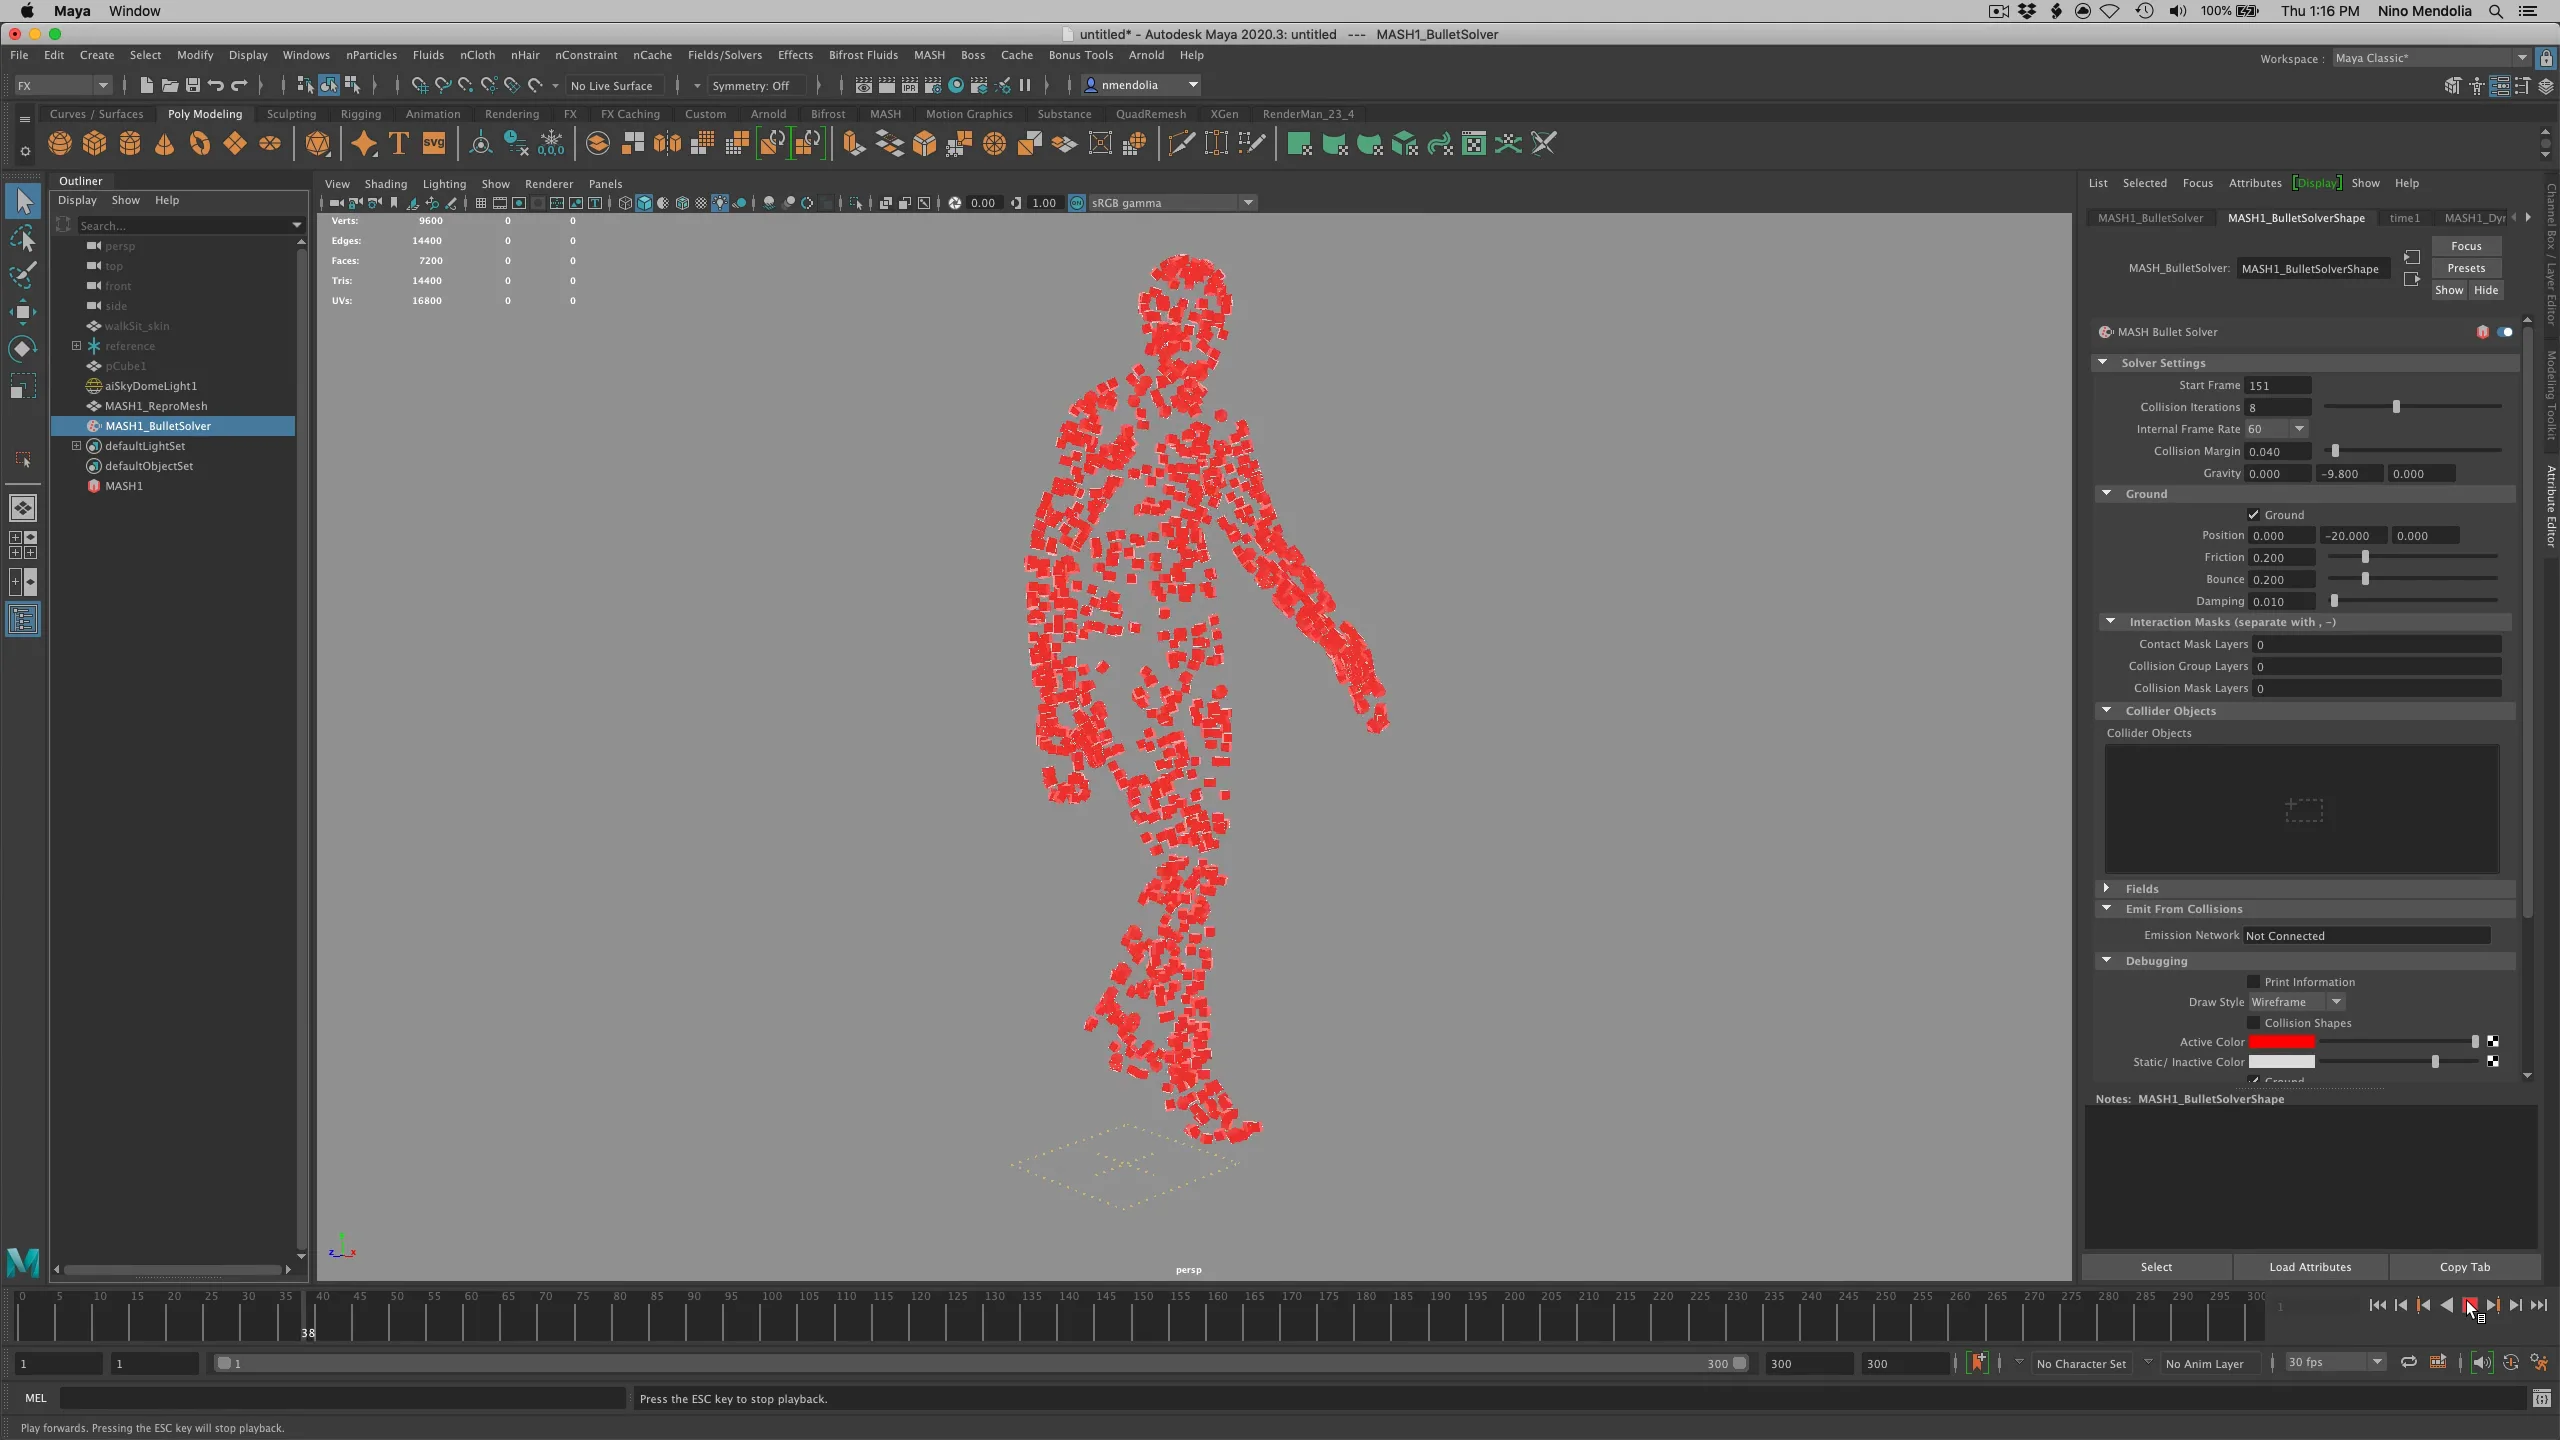The width and height of the screenshot is (2560, 1440).
Task: Check the Print Information option
Action: click(2252, 981)
